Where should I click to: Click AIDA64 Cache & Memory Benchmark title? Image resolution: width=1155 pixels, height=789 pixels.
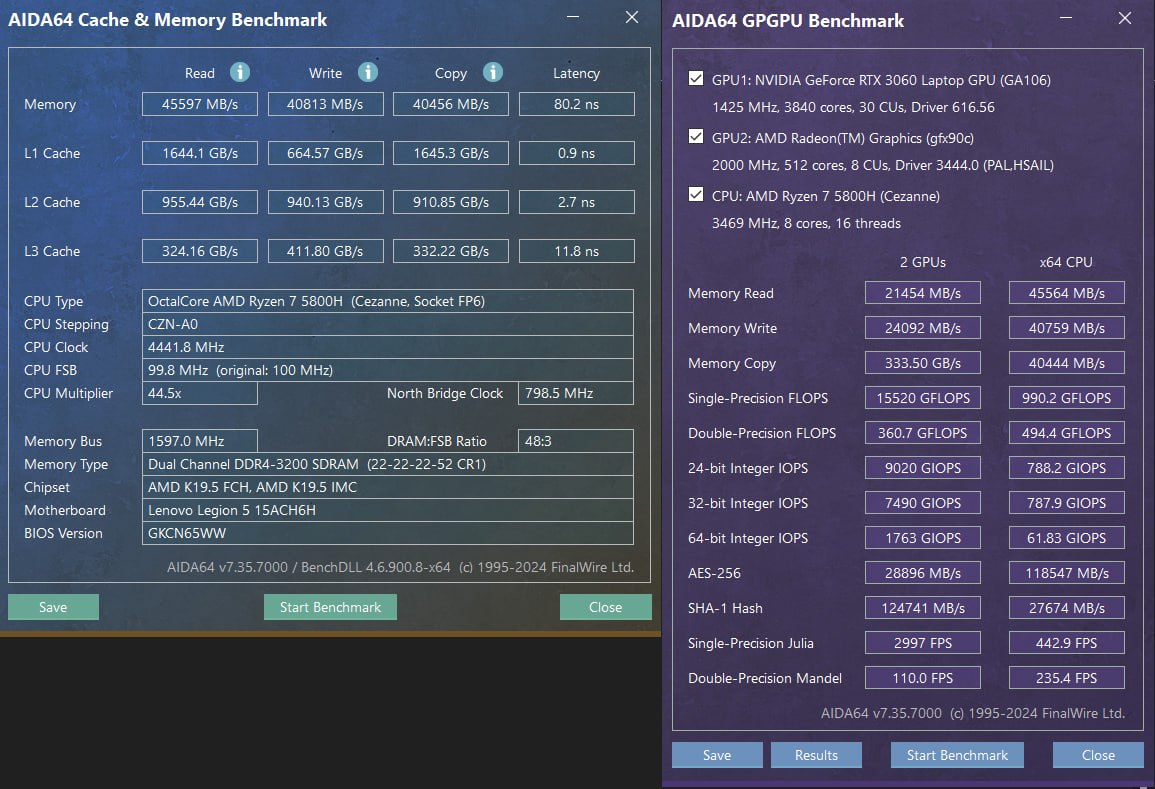coord(167,20)
